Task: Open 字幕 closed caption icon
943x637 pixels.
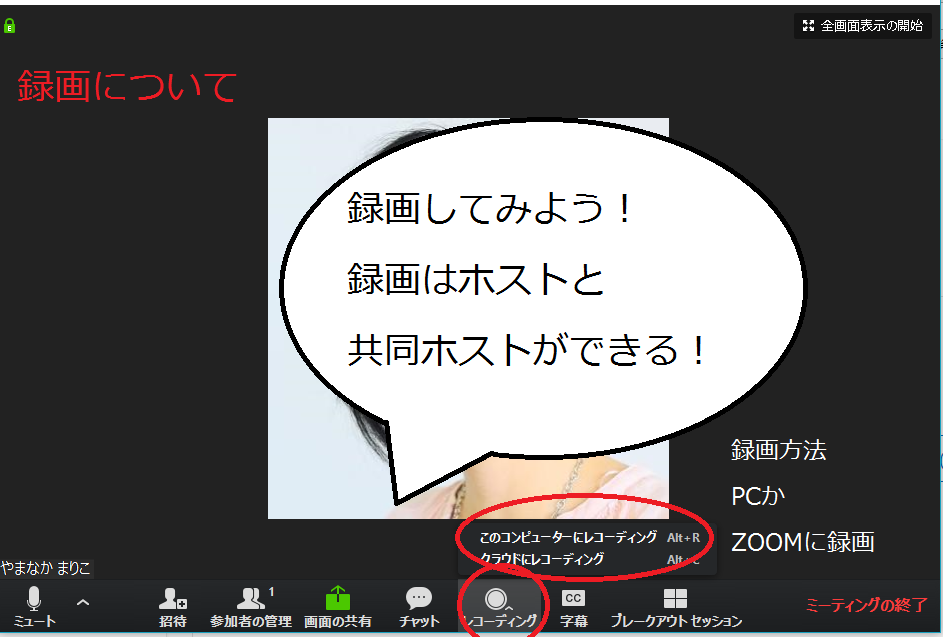Action: [573, 607]
